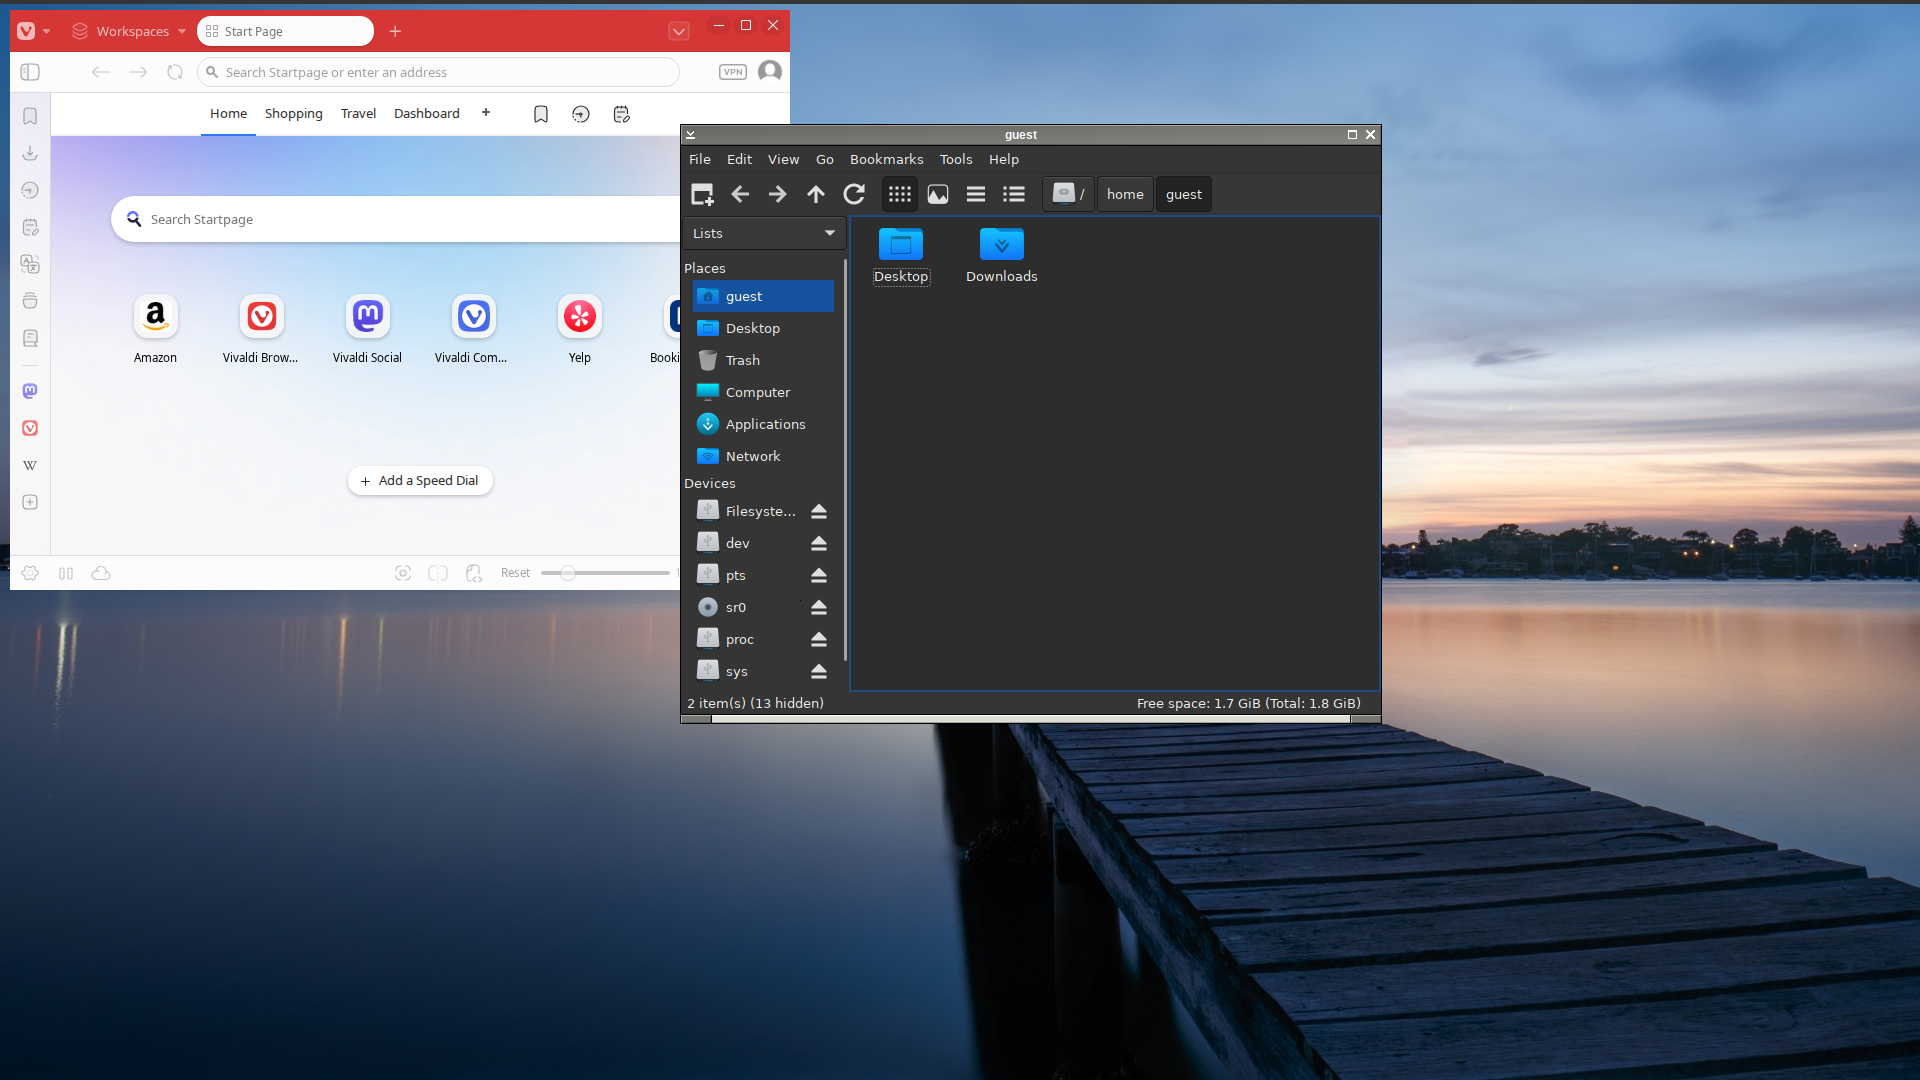
Task: Switch to the Shopping speed dial tab
Action: pyautogui.click(x=294, y=113)
